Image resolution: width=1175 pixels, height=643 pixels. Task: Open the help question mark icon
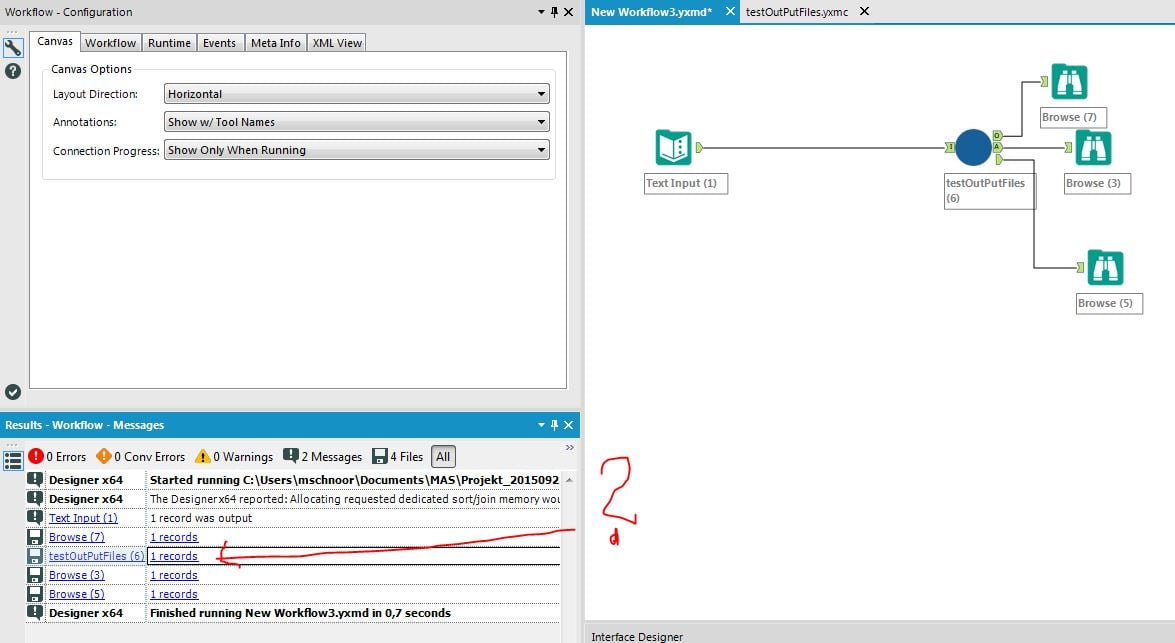(x=13, y=70)
